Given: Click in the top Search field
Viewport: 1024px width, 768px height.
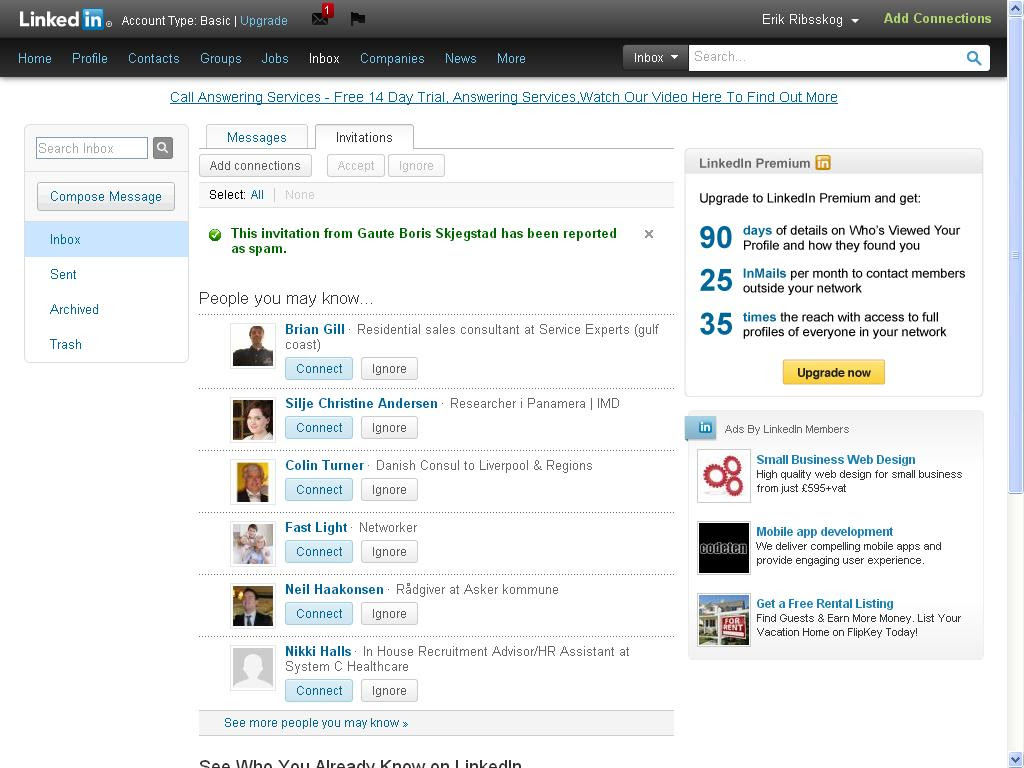Looking at the screenshot, I should click(826, 57).
